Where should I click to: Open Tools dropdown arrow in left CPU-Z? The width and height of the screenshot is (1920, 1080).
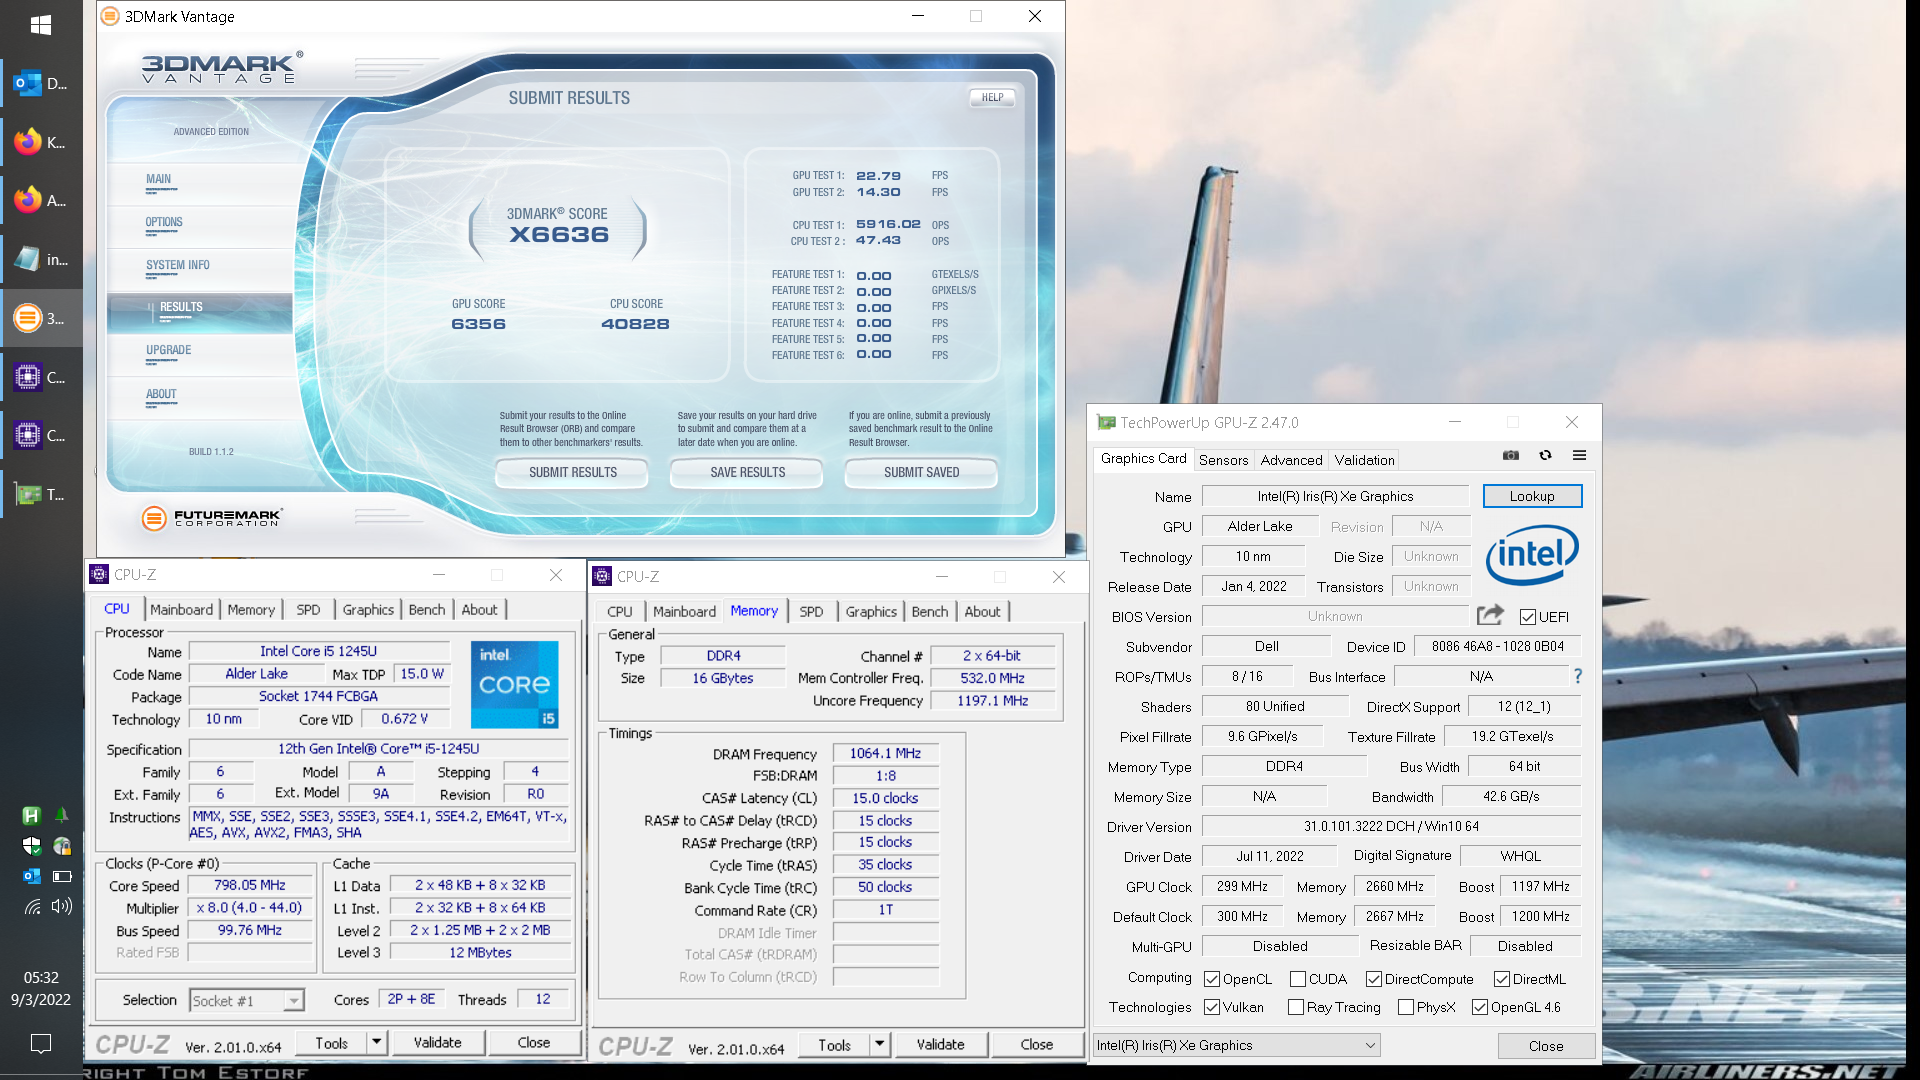pyautogui.click(x=377, y=1042)
